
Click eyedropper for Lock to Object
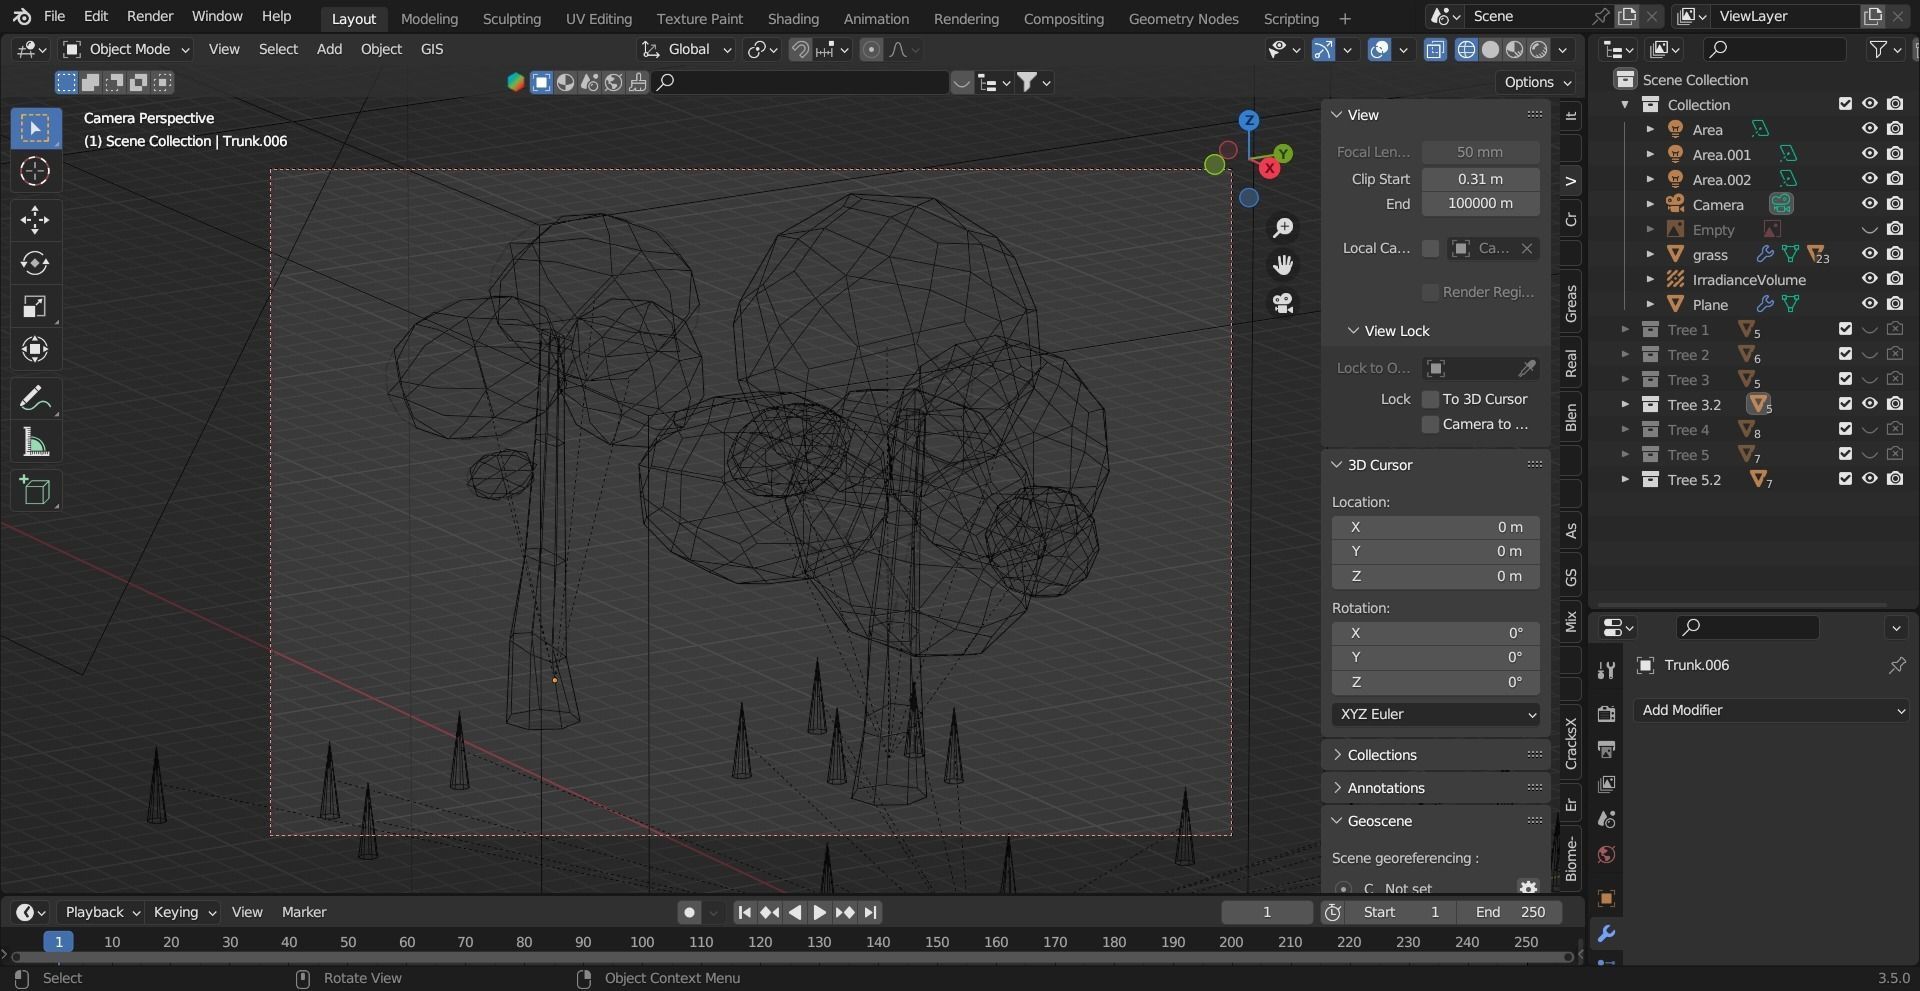click(x=1527, y=368)
